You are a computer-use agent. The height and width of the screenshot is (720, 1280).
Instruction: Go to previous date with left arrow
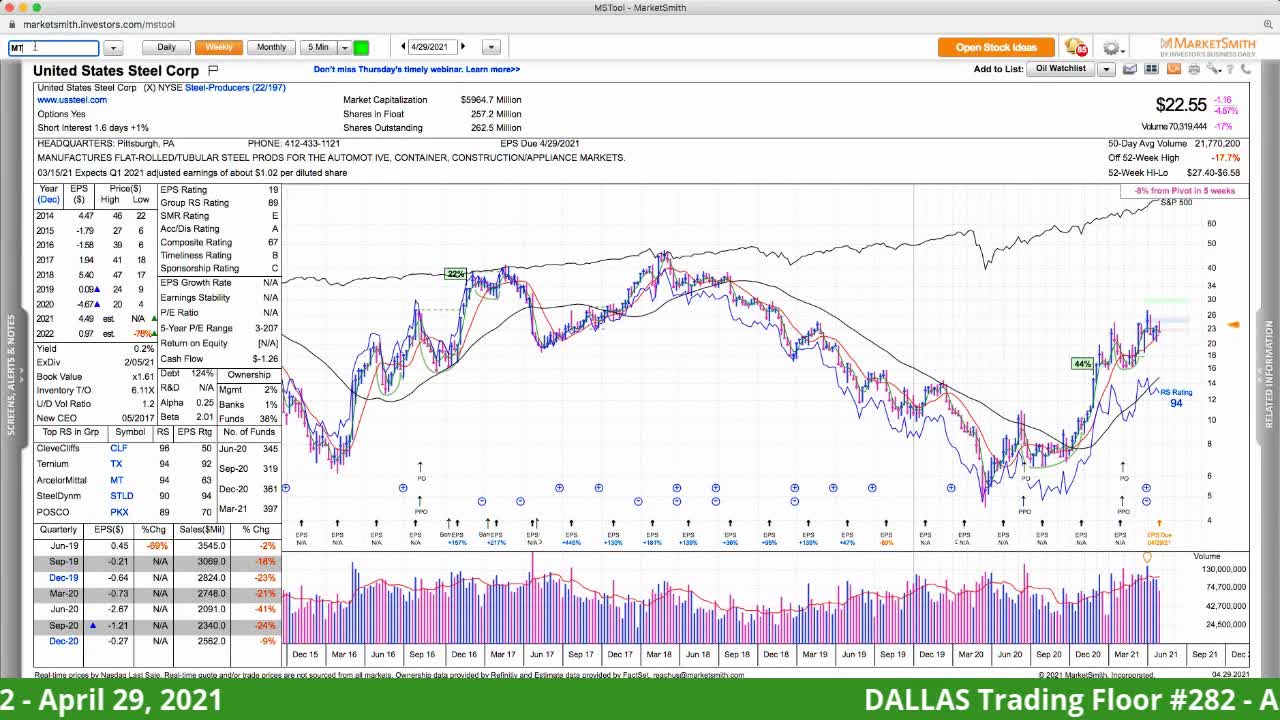[x=403, y=47]
